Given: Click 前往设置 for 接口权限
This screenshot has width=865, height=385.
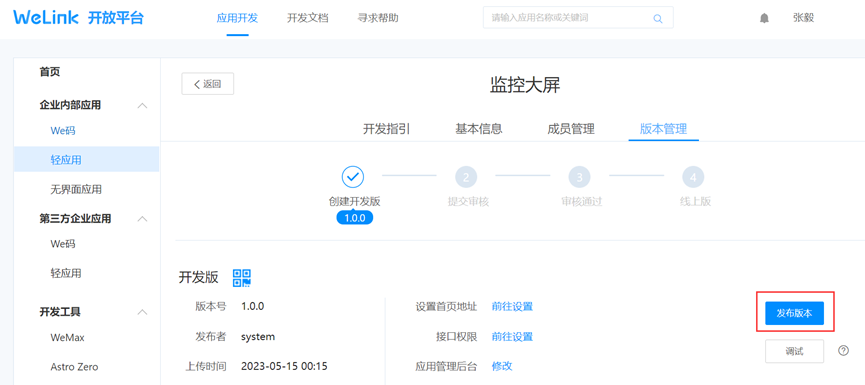Looking at the screenshot, I should coord(512,336).
